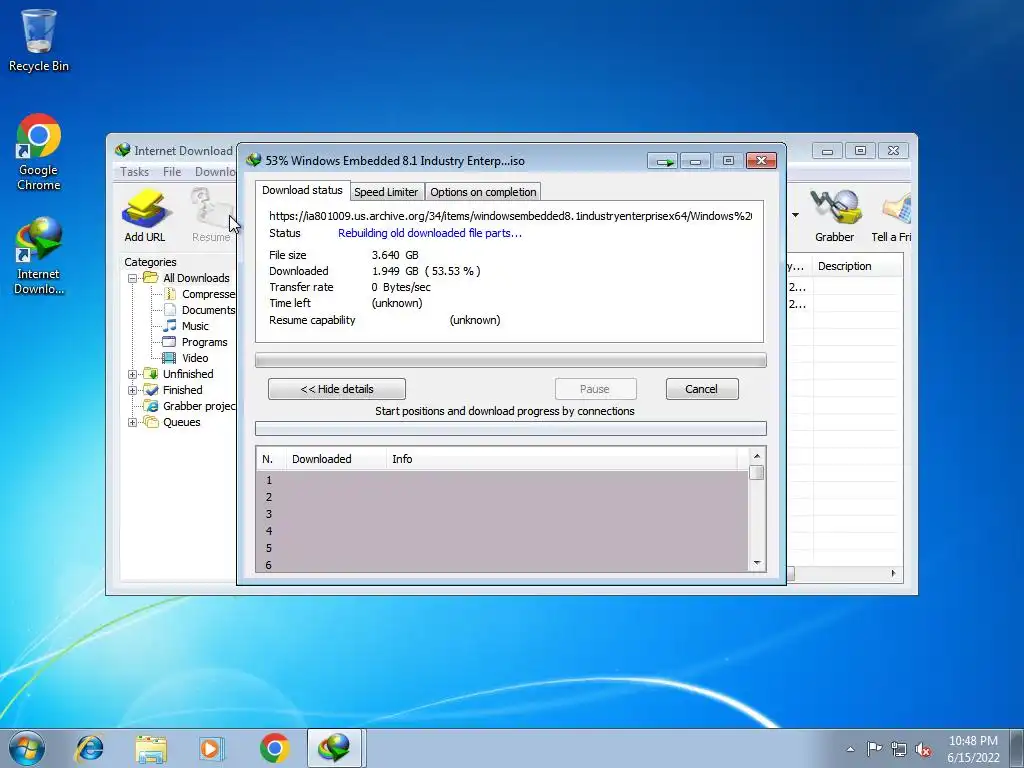This screenshot has height=768, width=1024.
Task: Open the Tasks menu
Action: point(134,172)
